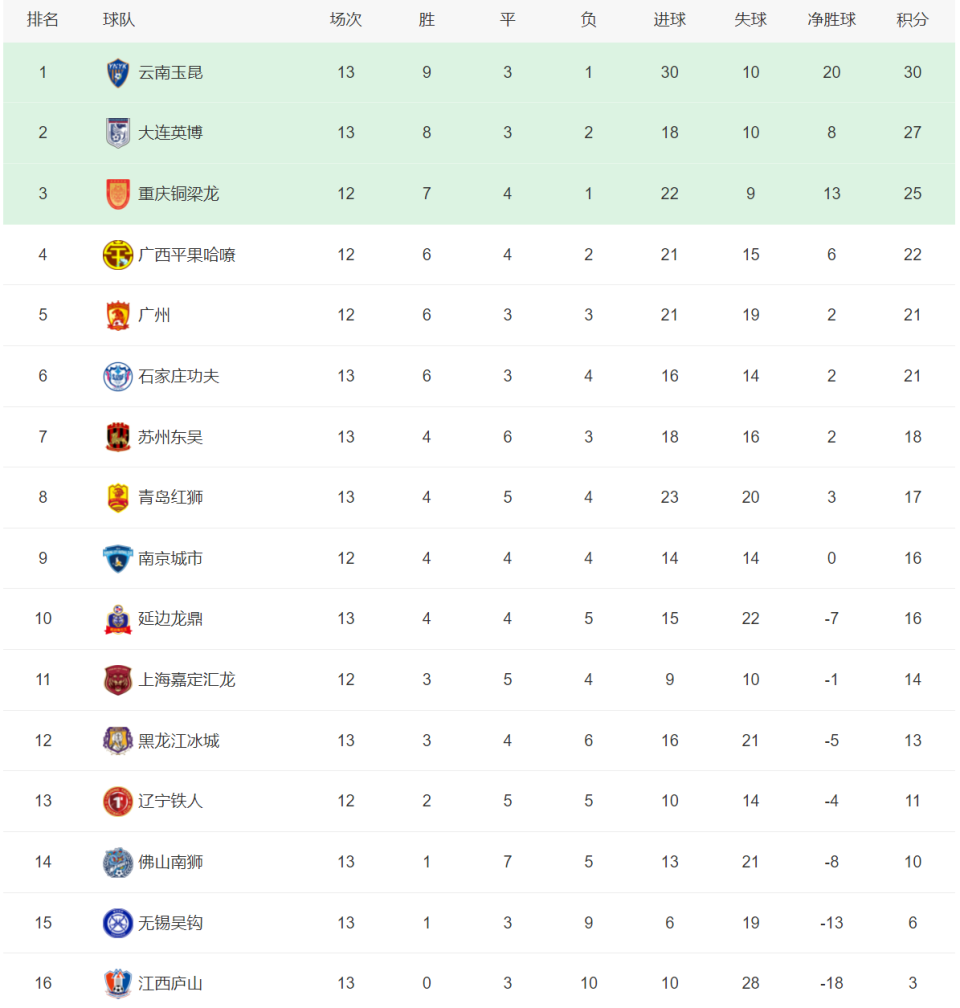Click the 重庆铜梁龙 team badge
Viewport: 960px width, 1008px height.
[118, 194]
